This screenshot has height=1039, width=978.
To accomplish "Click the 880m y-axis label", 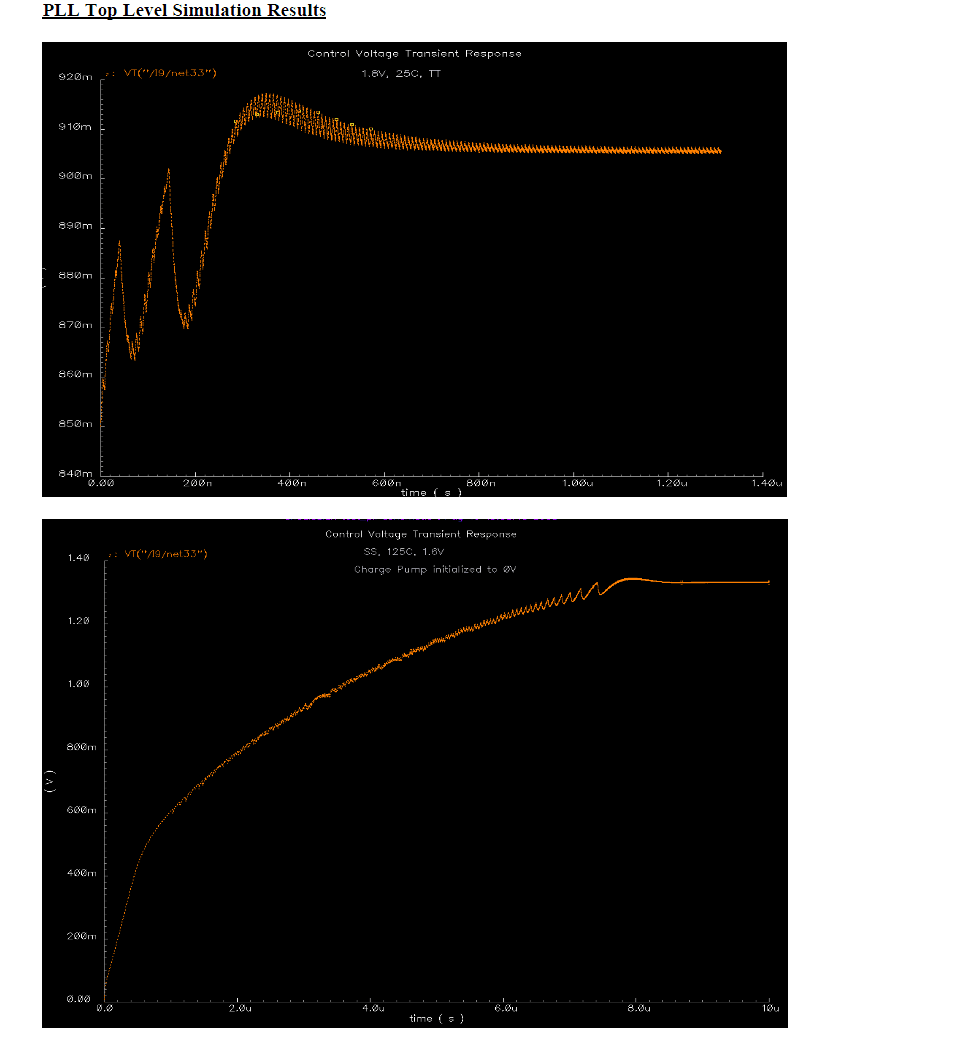I will click(x=75, y=276).
